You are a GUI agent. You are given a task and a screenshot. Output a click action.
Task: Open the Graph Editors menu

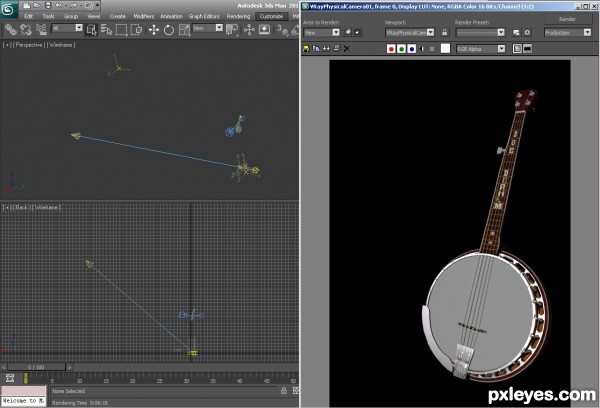coord(204,16)
